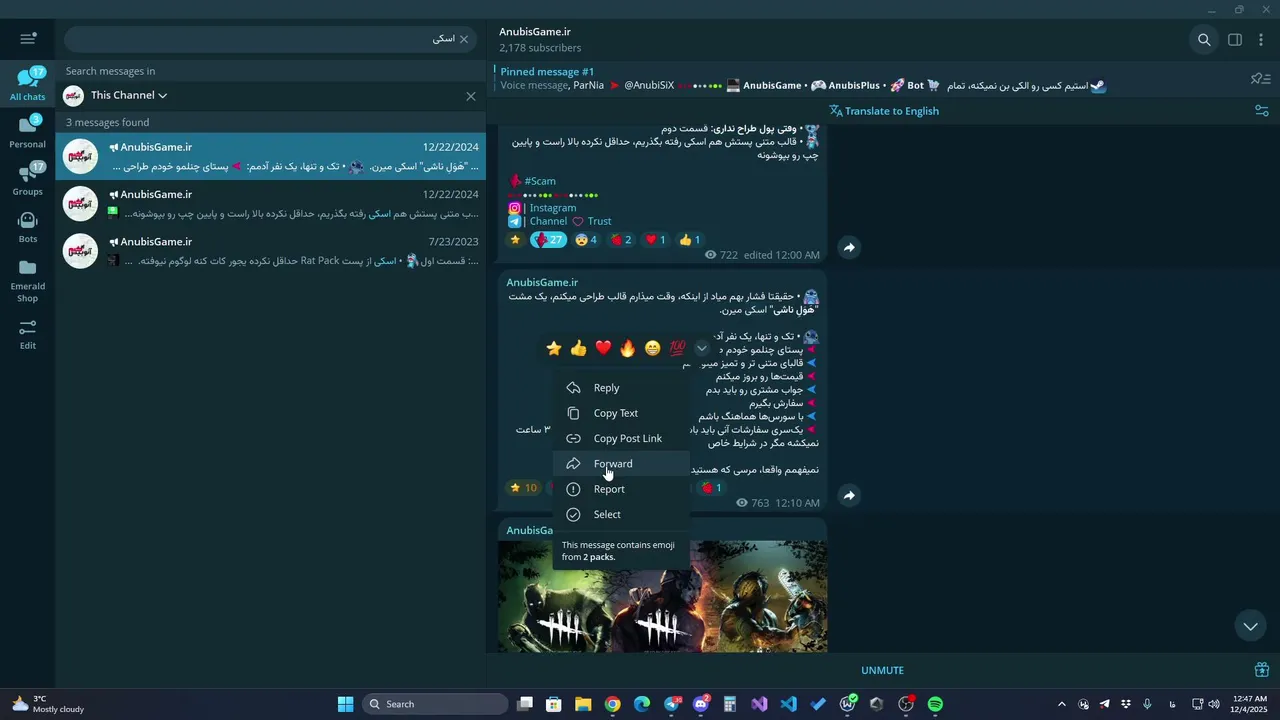Click Translate to English
The width and height of the screenshot is (1280, 720).
coord(884,111)
